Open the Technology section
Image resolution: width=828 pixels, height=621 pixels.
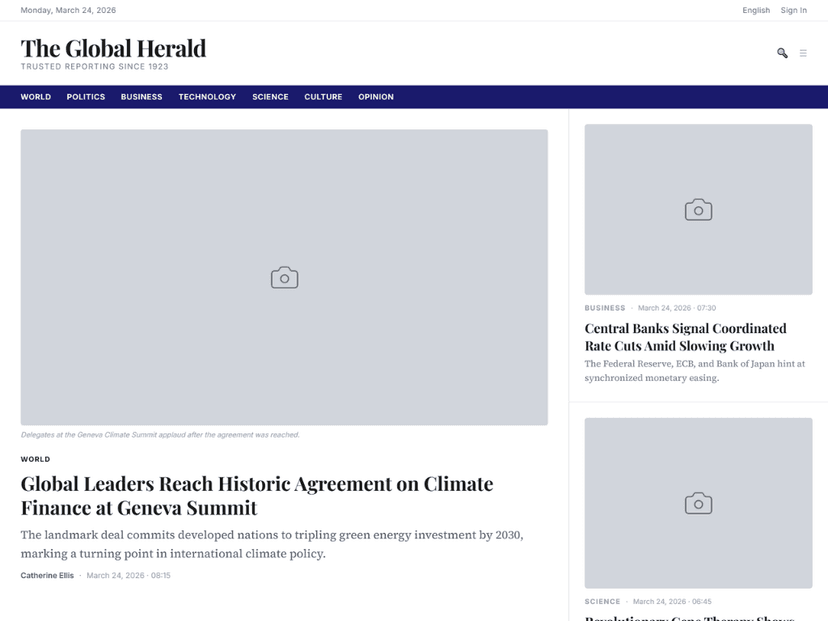coord(207,97)
